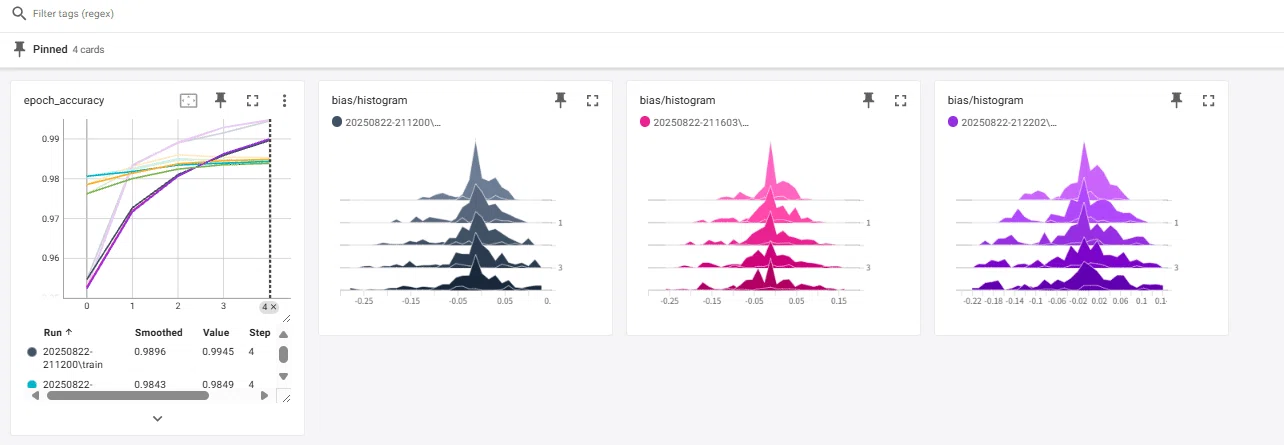
Task: Click the 20250822-211603 histogram run label
Action: (x=701, y=122)
